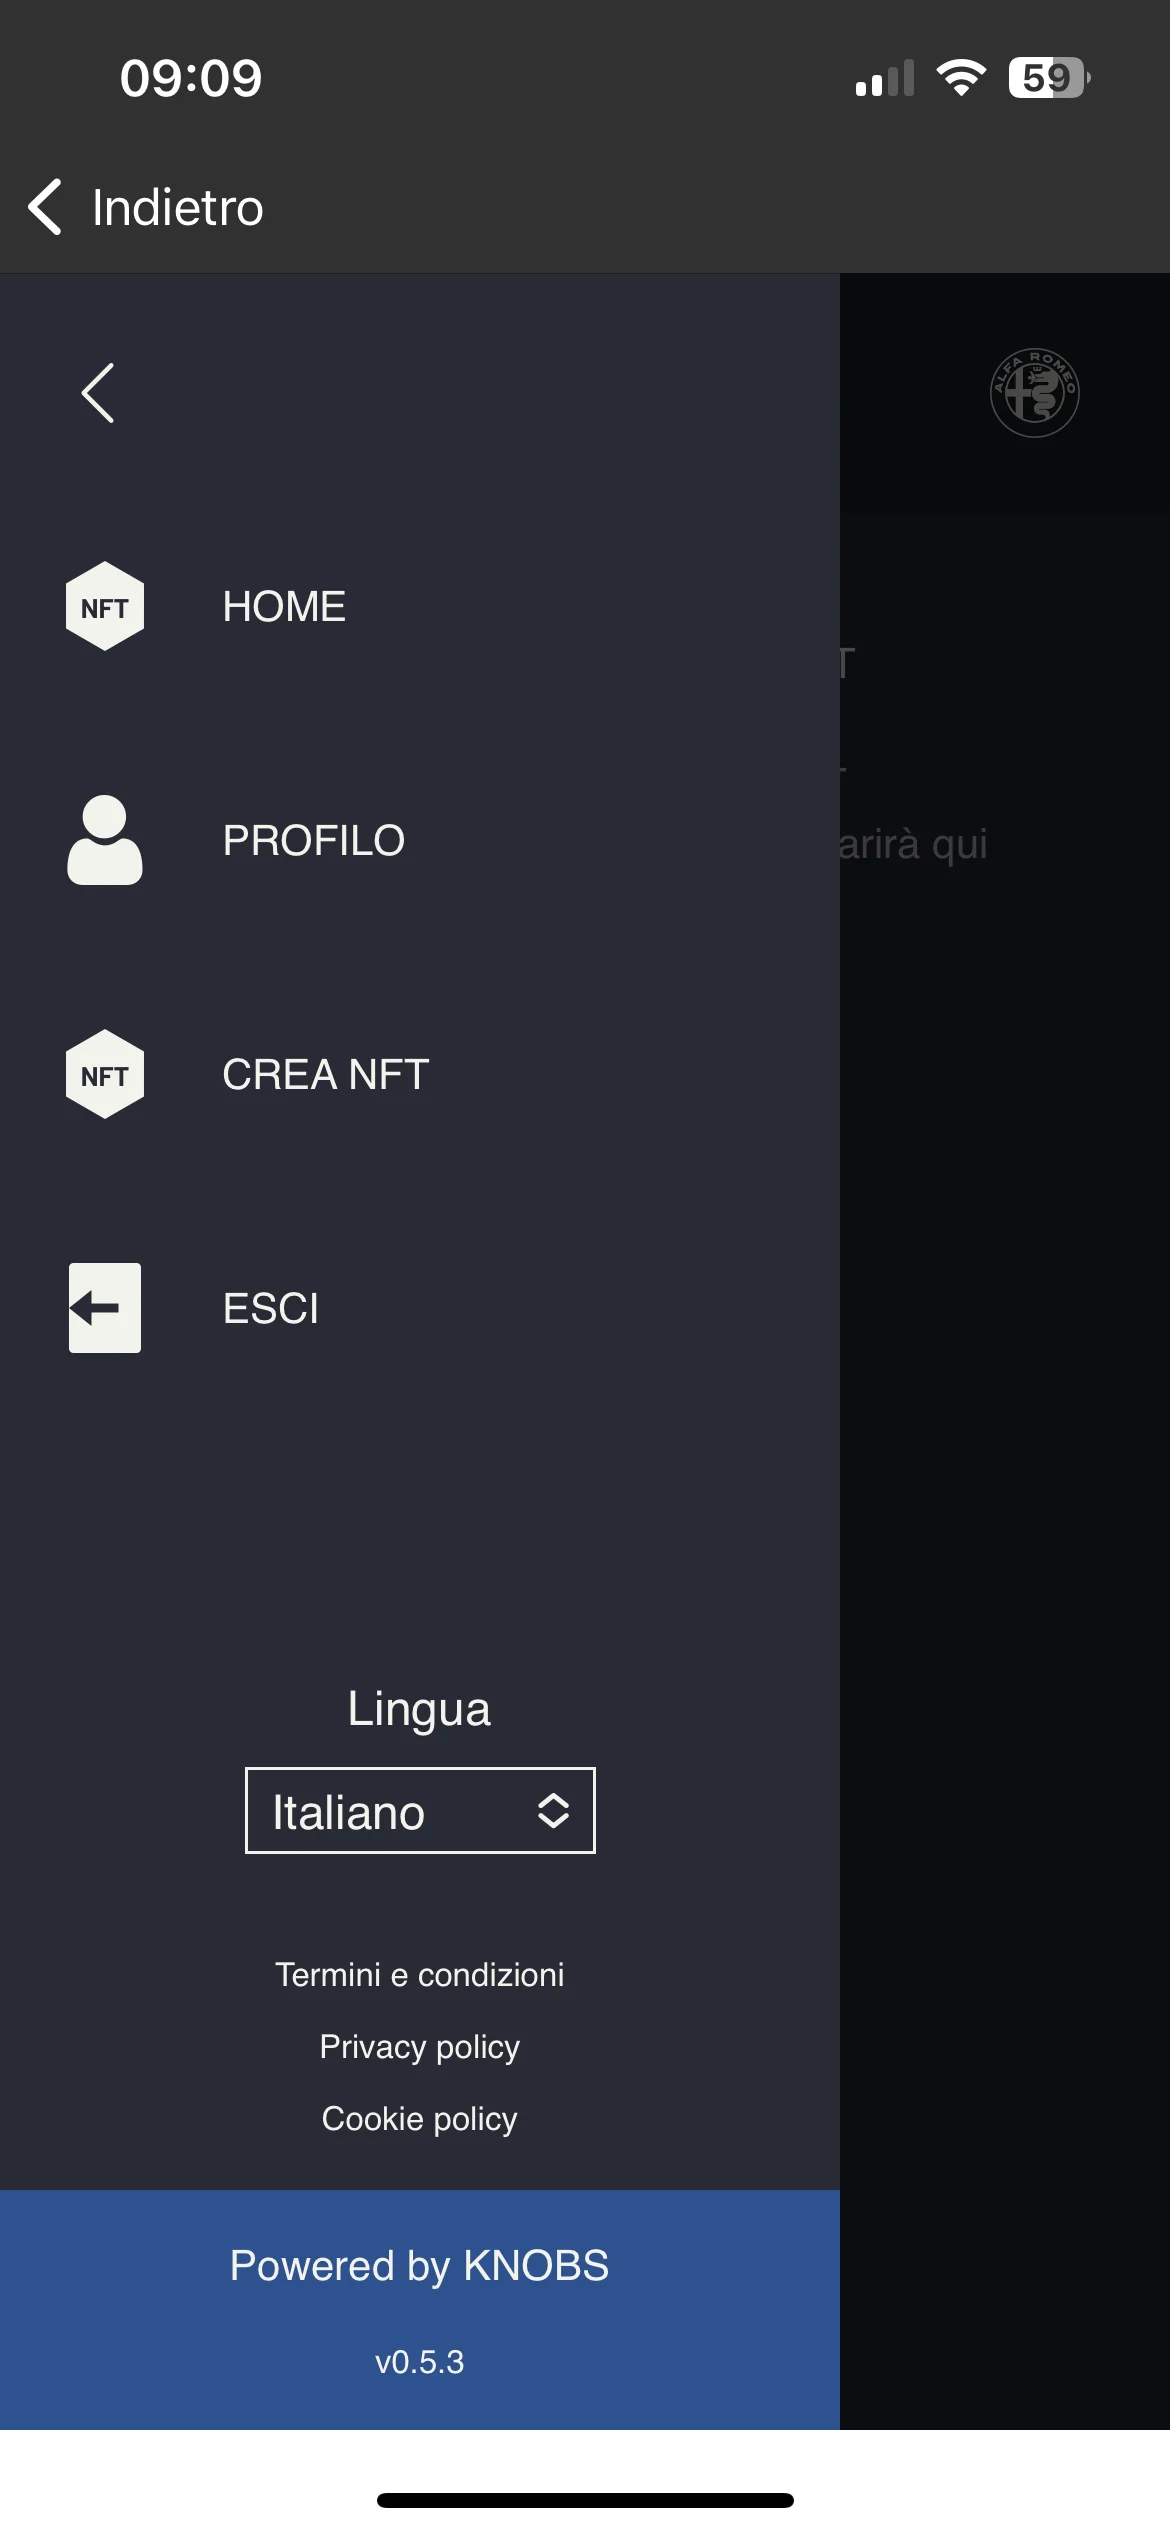This screenshot has width=1170, height=2532.
Task: Tap the Indietro back chevron icon
Action: click(x=45, y=207)
